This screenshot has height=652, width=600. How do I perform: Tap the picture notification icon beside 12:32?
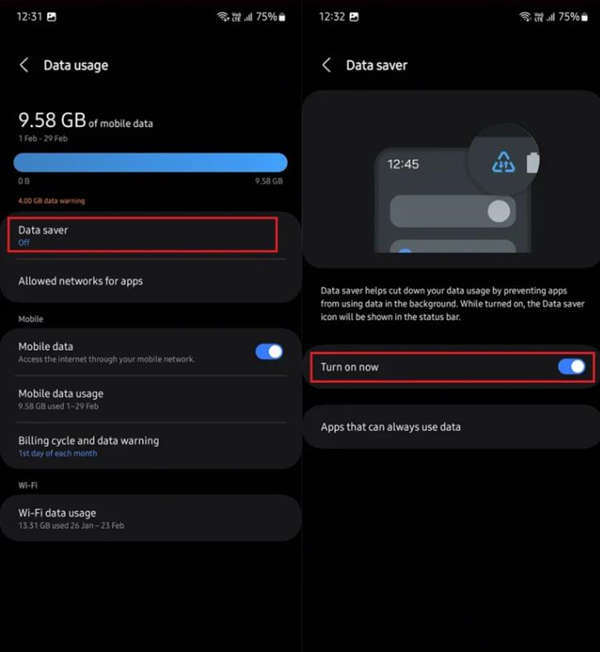(354, 17)
